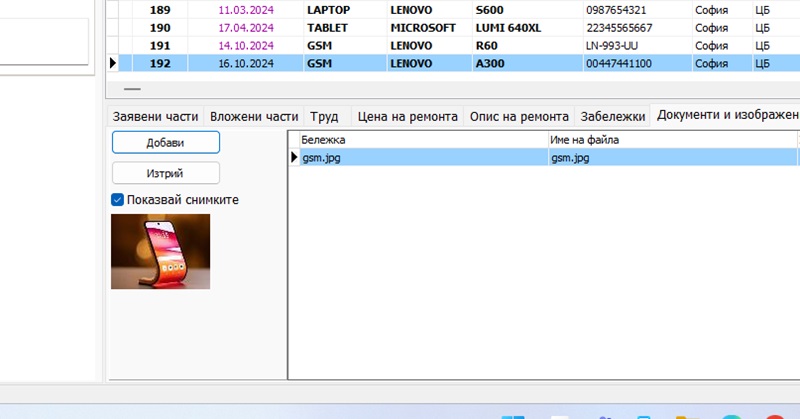Select gsm.jpg in the Бележка column
This screenshot has width=800, height=419.
(423, 158)
